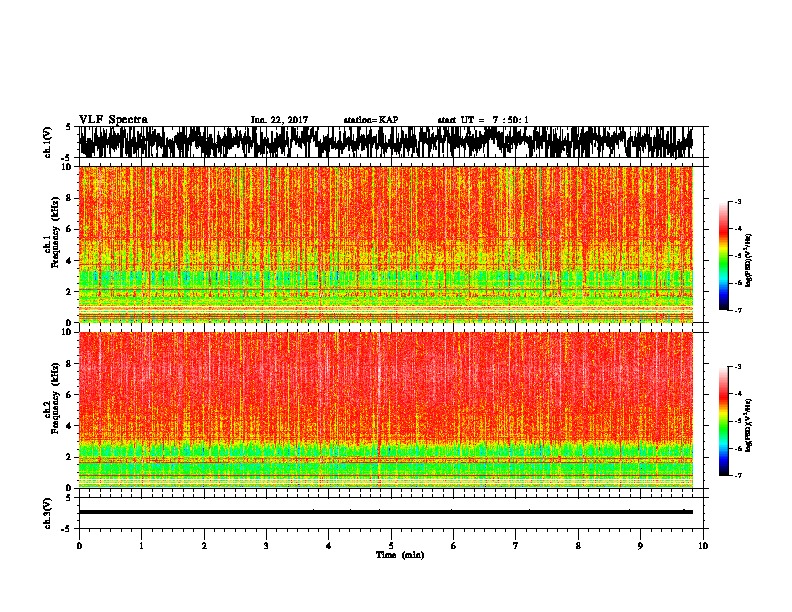Click the "5" tick on ch.1(V) axis
The image size is (792, 612).
click(x=69, y=127)
